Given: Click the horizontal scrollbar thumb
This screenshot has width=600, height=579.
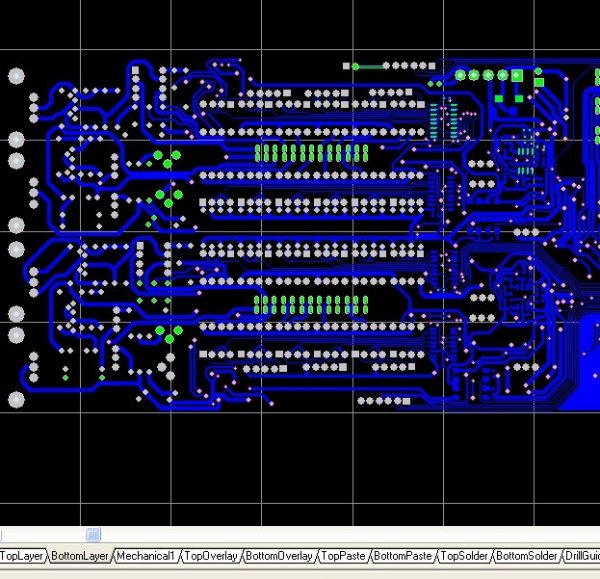Looking at the screenshot, I should pyautogui.click(x=93, y=534).
